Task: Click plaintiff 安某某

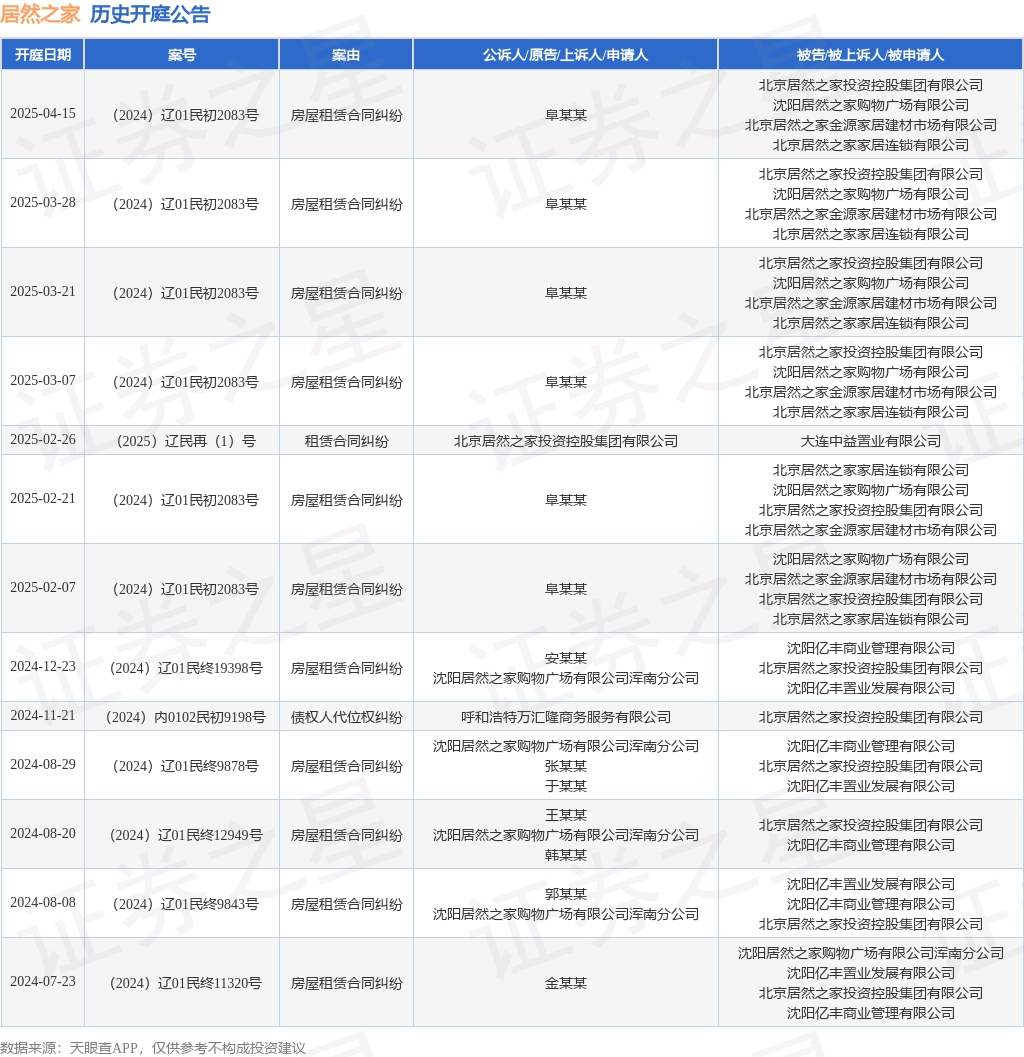Action: (566, 658)
